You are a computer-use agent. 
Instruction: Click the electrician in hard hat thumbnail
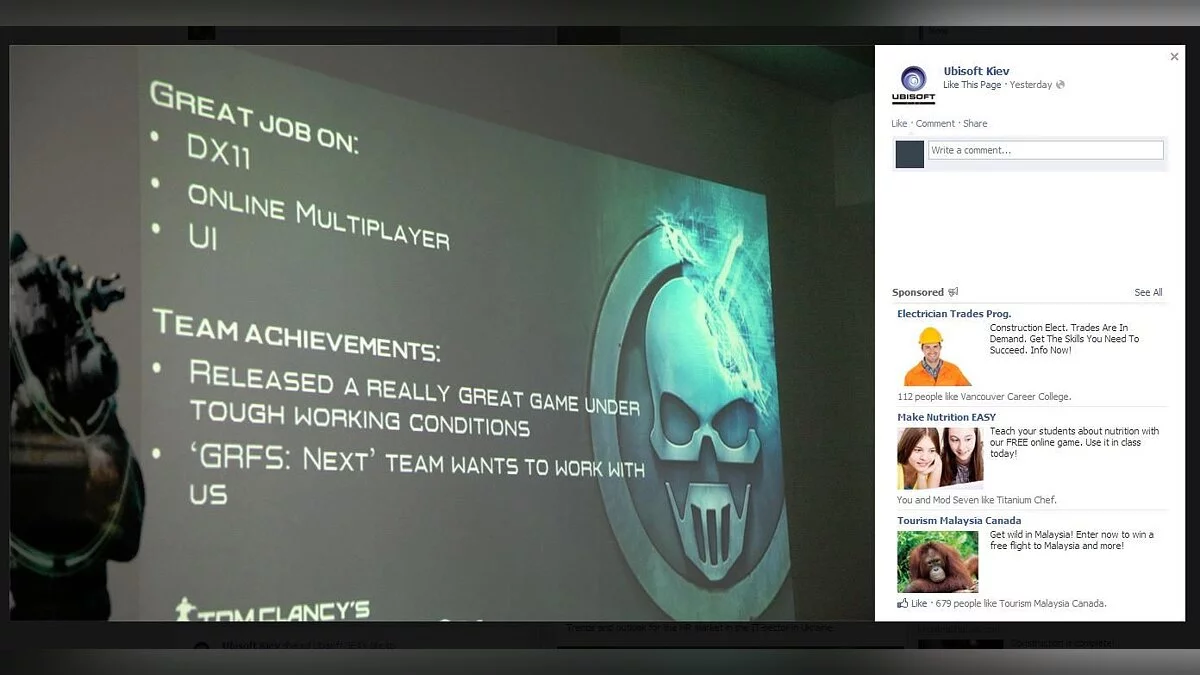coord(938,355)
